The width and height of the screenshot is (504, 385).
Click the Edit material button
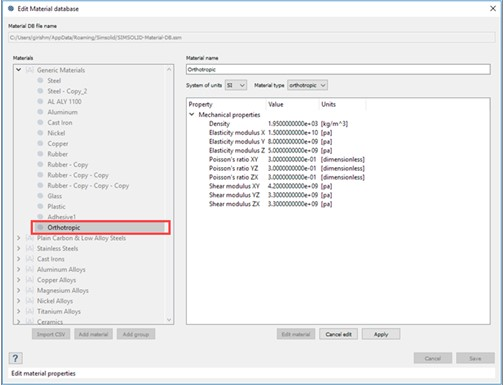pyautogui.click(x=296, y=334)
